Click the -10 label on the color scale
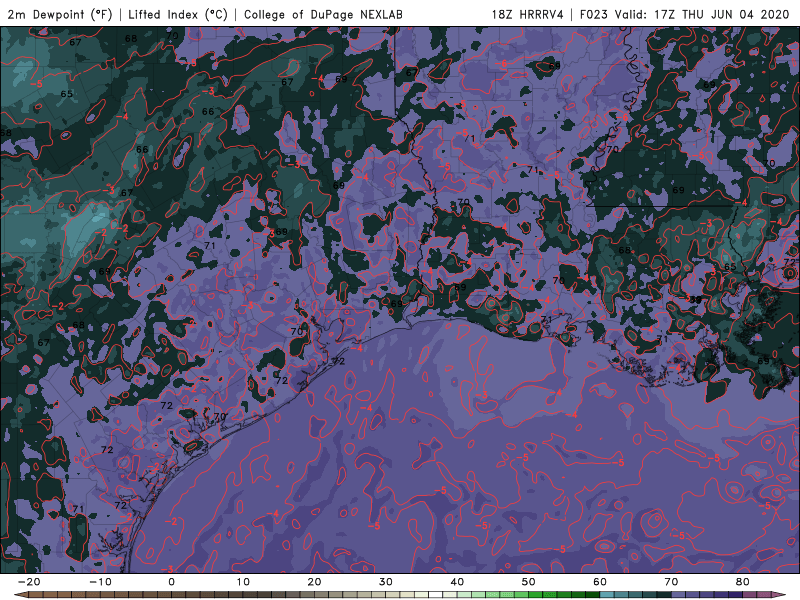 pyautogui.click(x=100, y=582)
